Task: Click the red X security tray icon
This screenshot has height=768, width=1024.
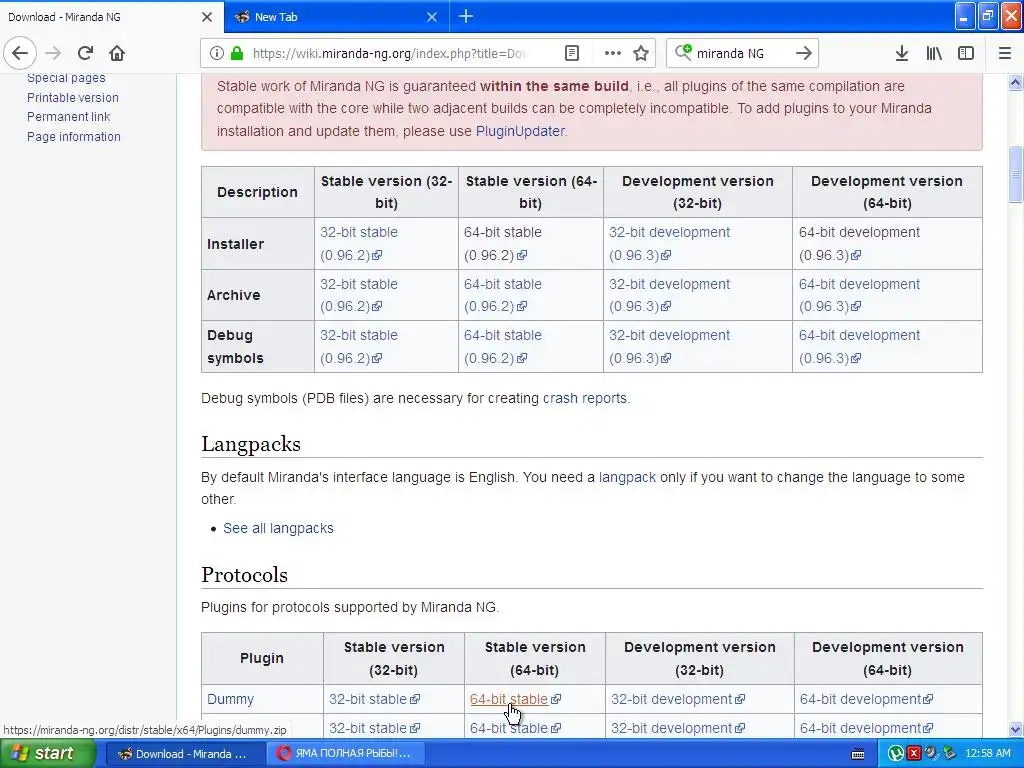Action: (x=914, y=754)
